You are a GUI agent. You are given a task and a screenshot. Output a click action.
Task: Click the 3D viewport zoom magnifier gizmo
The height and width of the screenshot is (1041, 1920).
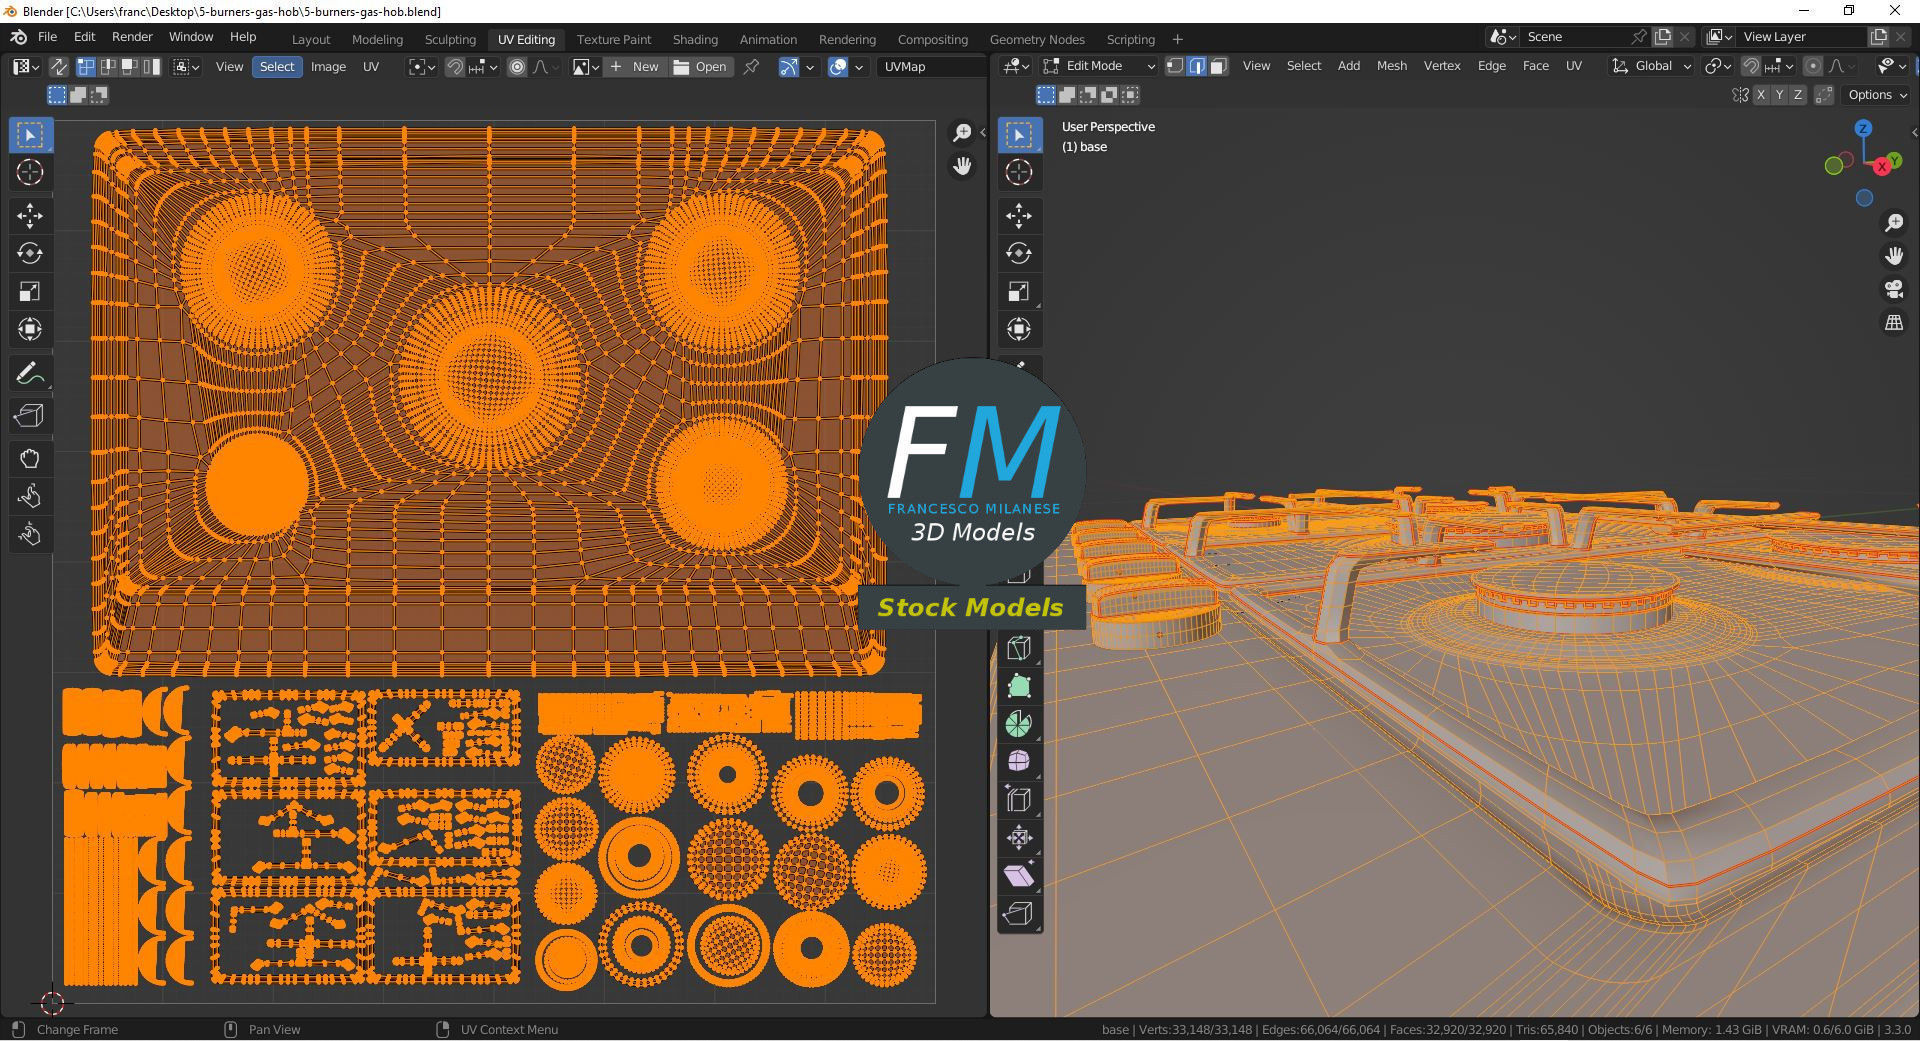pos(1894,223)
